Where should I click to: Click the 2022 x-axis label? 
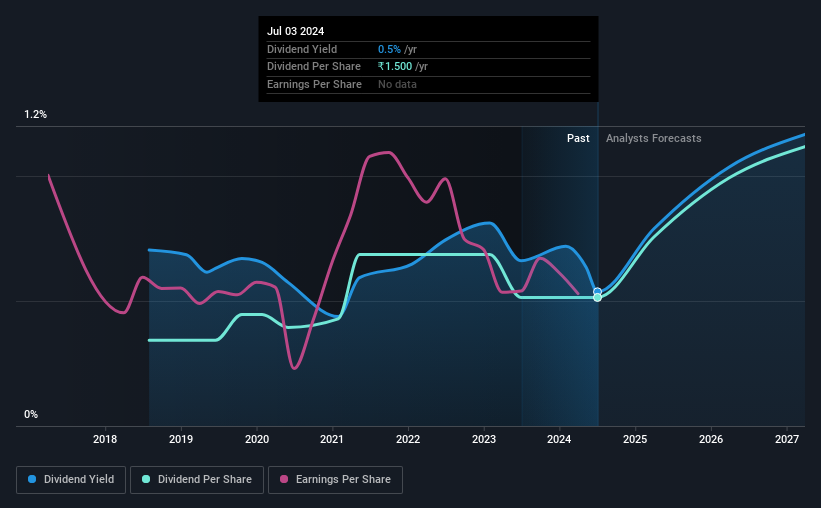408,439
